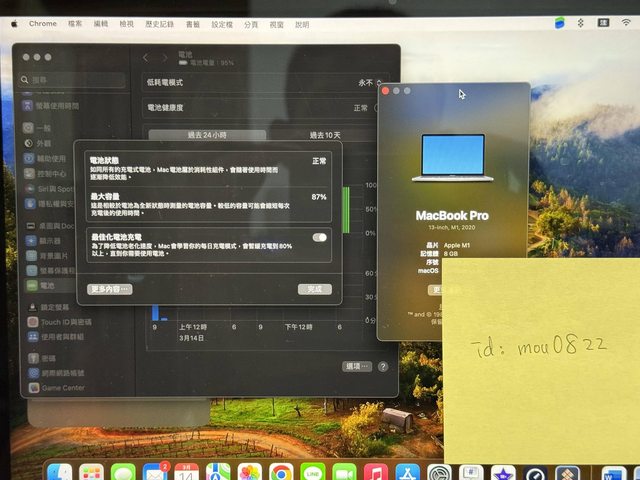Click Learn More (更多內容…) button in dialog
The image size is (640, 480).
click(109, 289)
